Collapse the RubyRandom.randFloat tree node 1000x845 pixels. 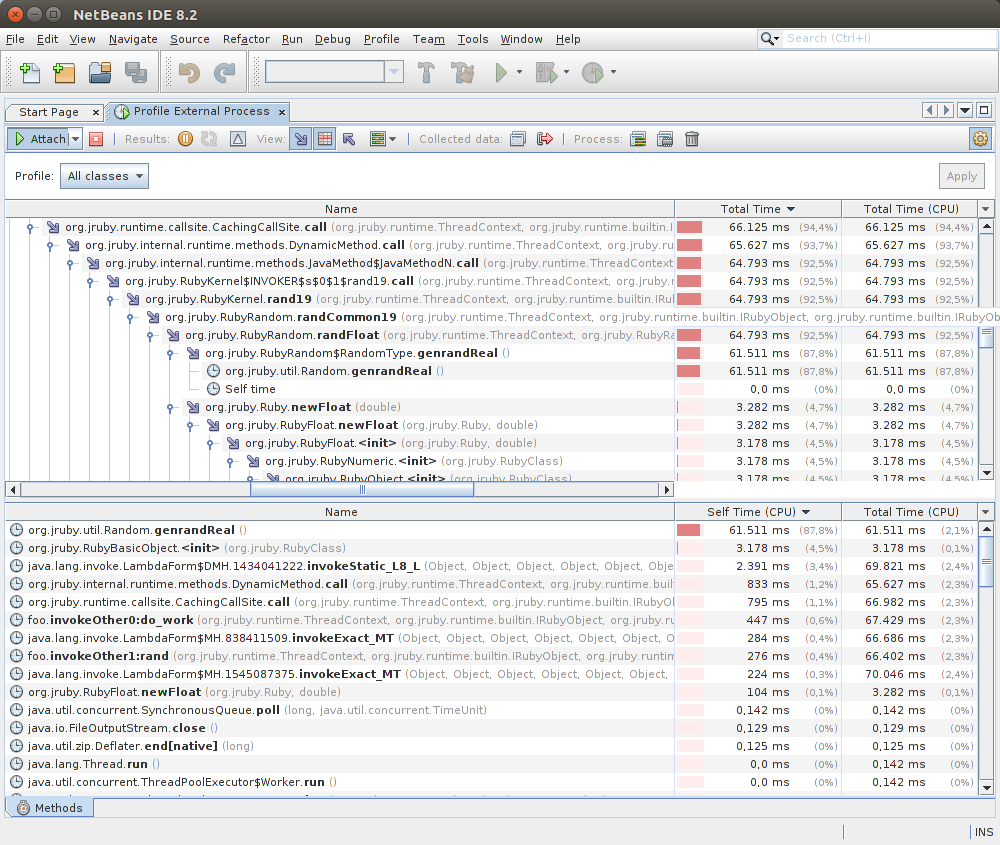tap(149, 335)
